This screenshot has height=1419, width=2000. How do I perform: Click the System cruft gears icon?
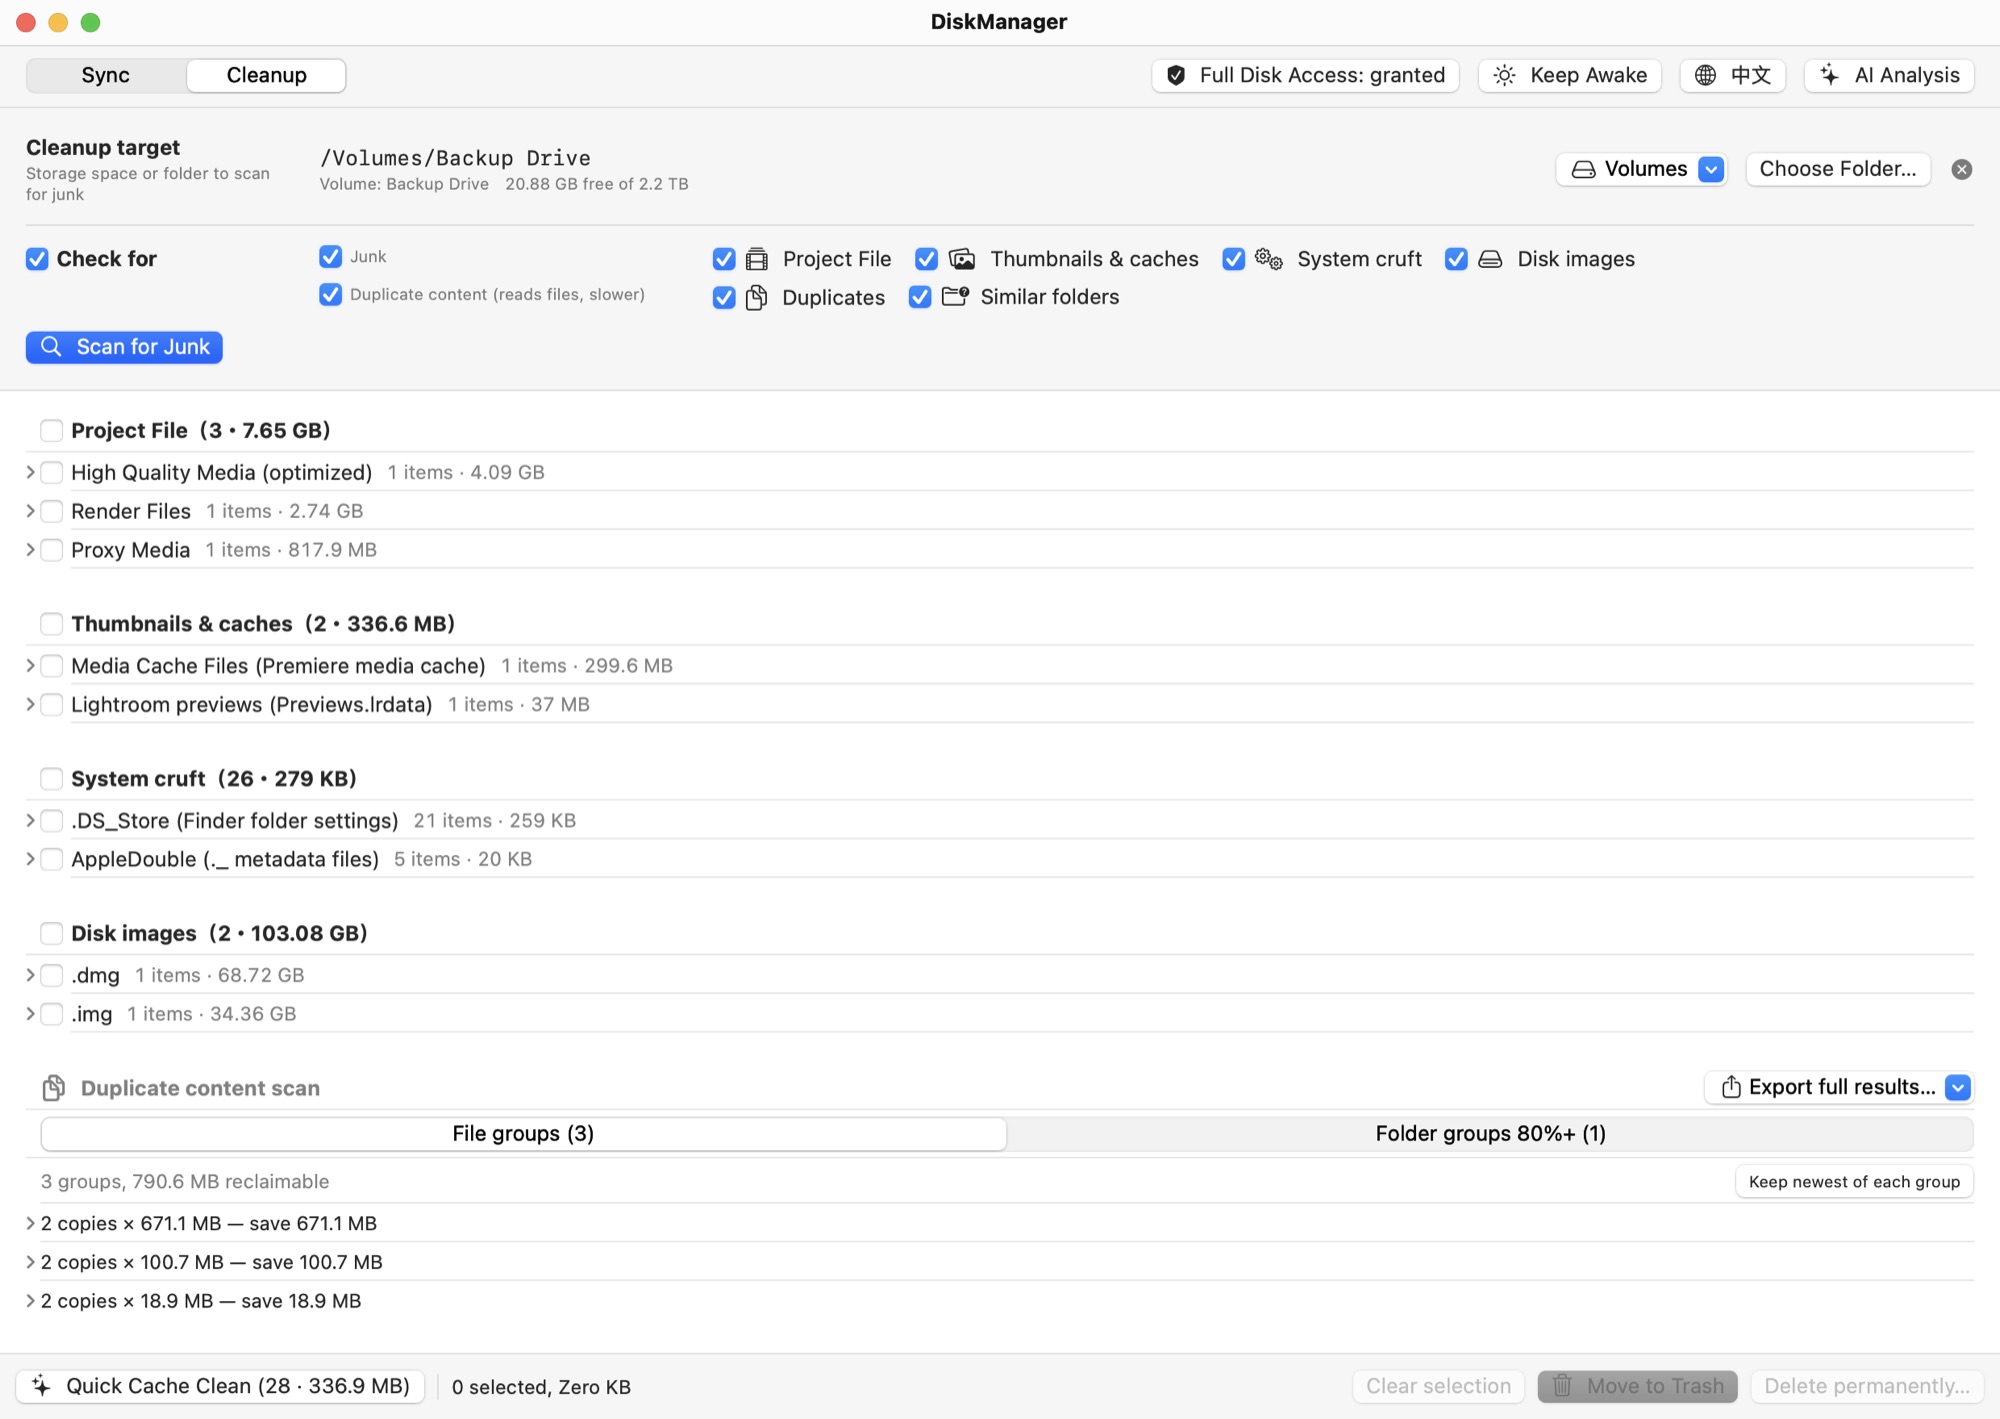click(1268, 259)
